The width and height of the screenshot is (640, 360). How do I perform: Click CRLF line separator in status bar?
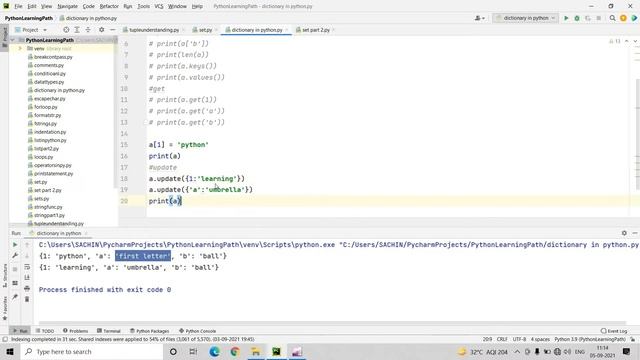point(502,339)
